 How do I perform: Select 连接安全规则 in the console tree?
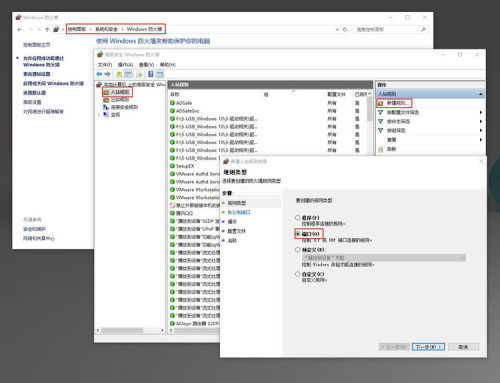[x=124, y=107]
